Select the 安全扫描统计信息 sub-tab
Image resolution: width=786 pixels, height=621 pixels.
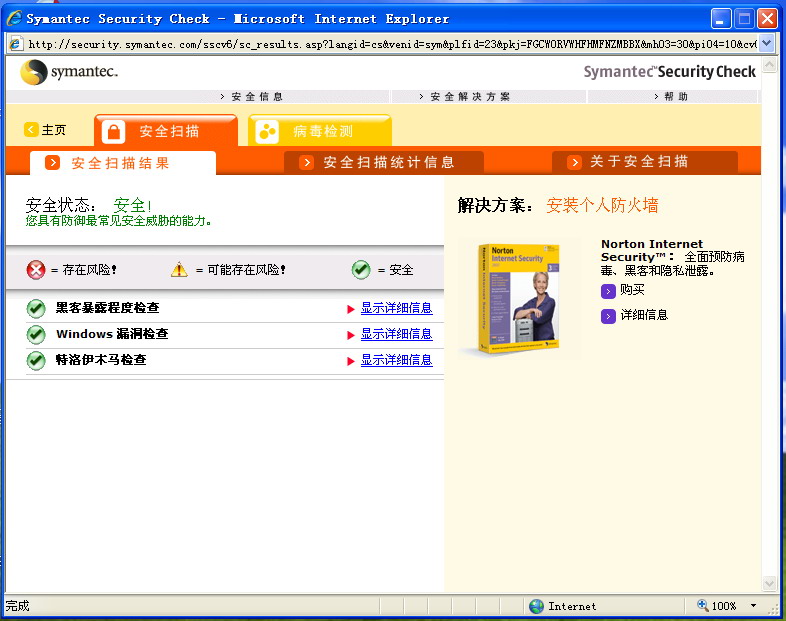384,162
